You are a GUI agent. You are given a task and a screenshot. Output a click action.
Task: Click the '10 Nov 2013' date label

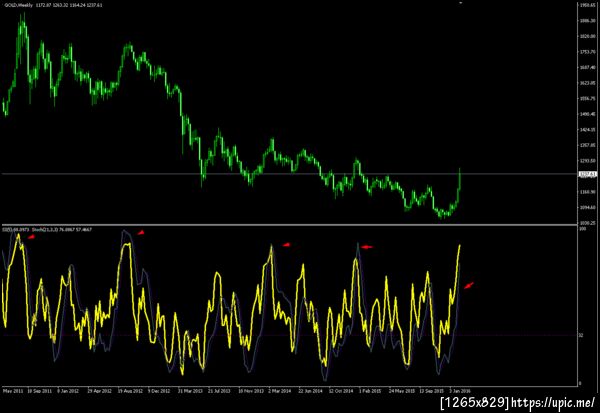pyautogui.click(x=251, y=391)
